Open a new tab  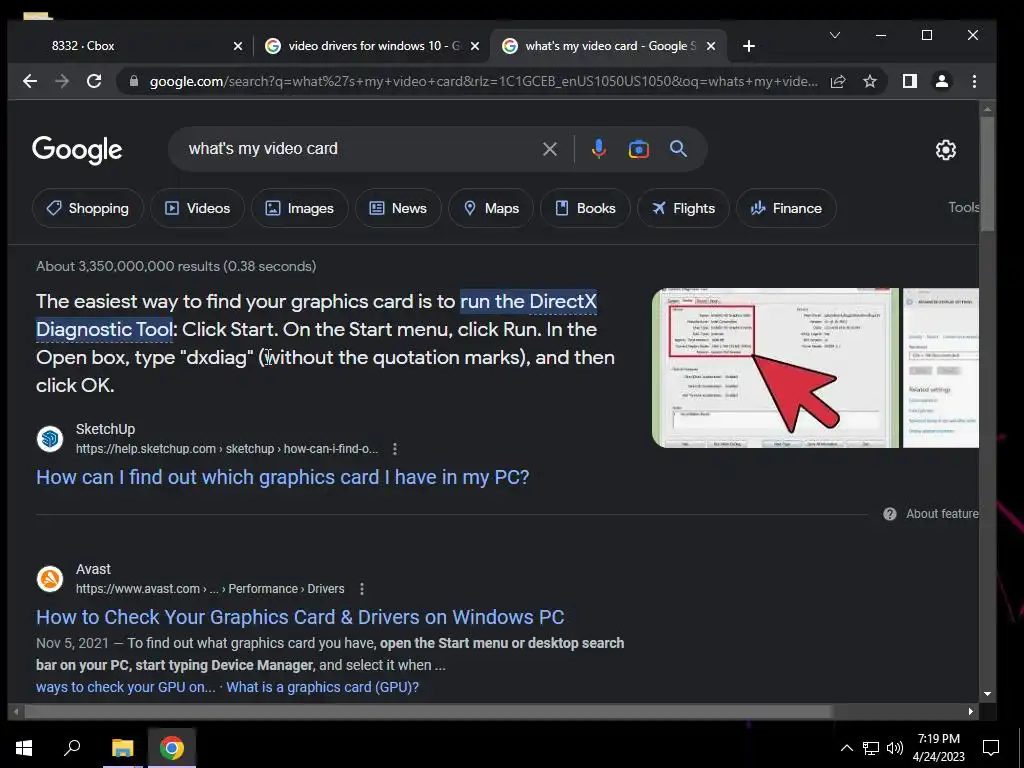tap(749, 46)
